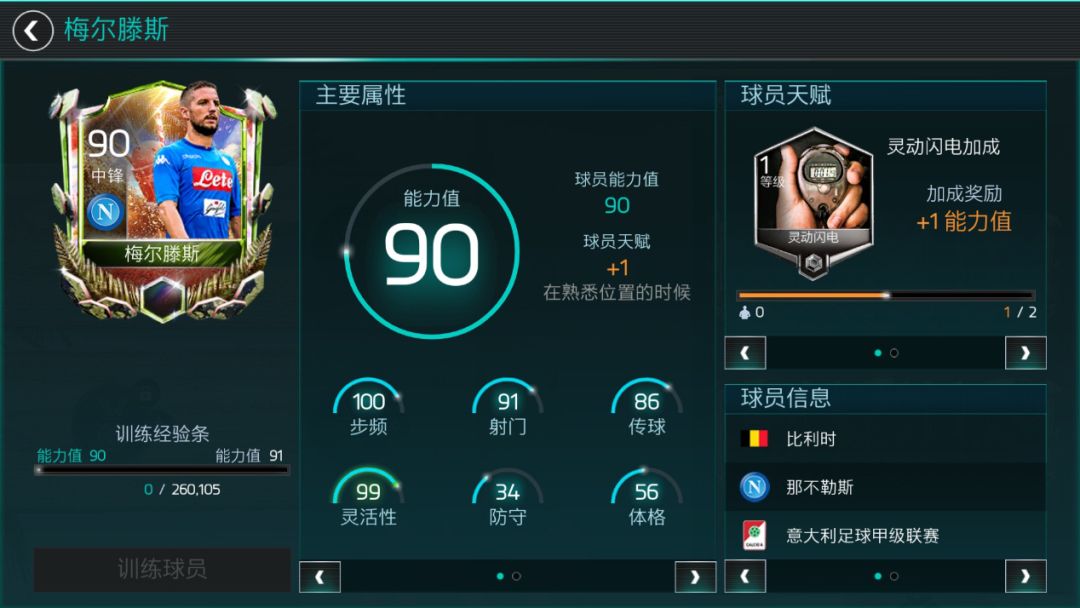
Task: Tap the hexagon gem under the player card
Action: [x=163, y=299]
